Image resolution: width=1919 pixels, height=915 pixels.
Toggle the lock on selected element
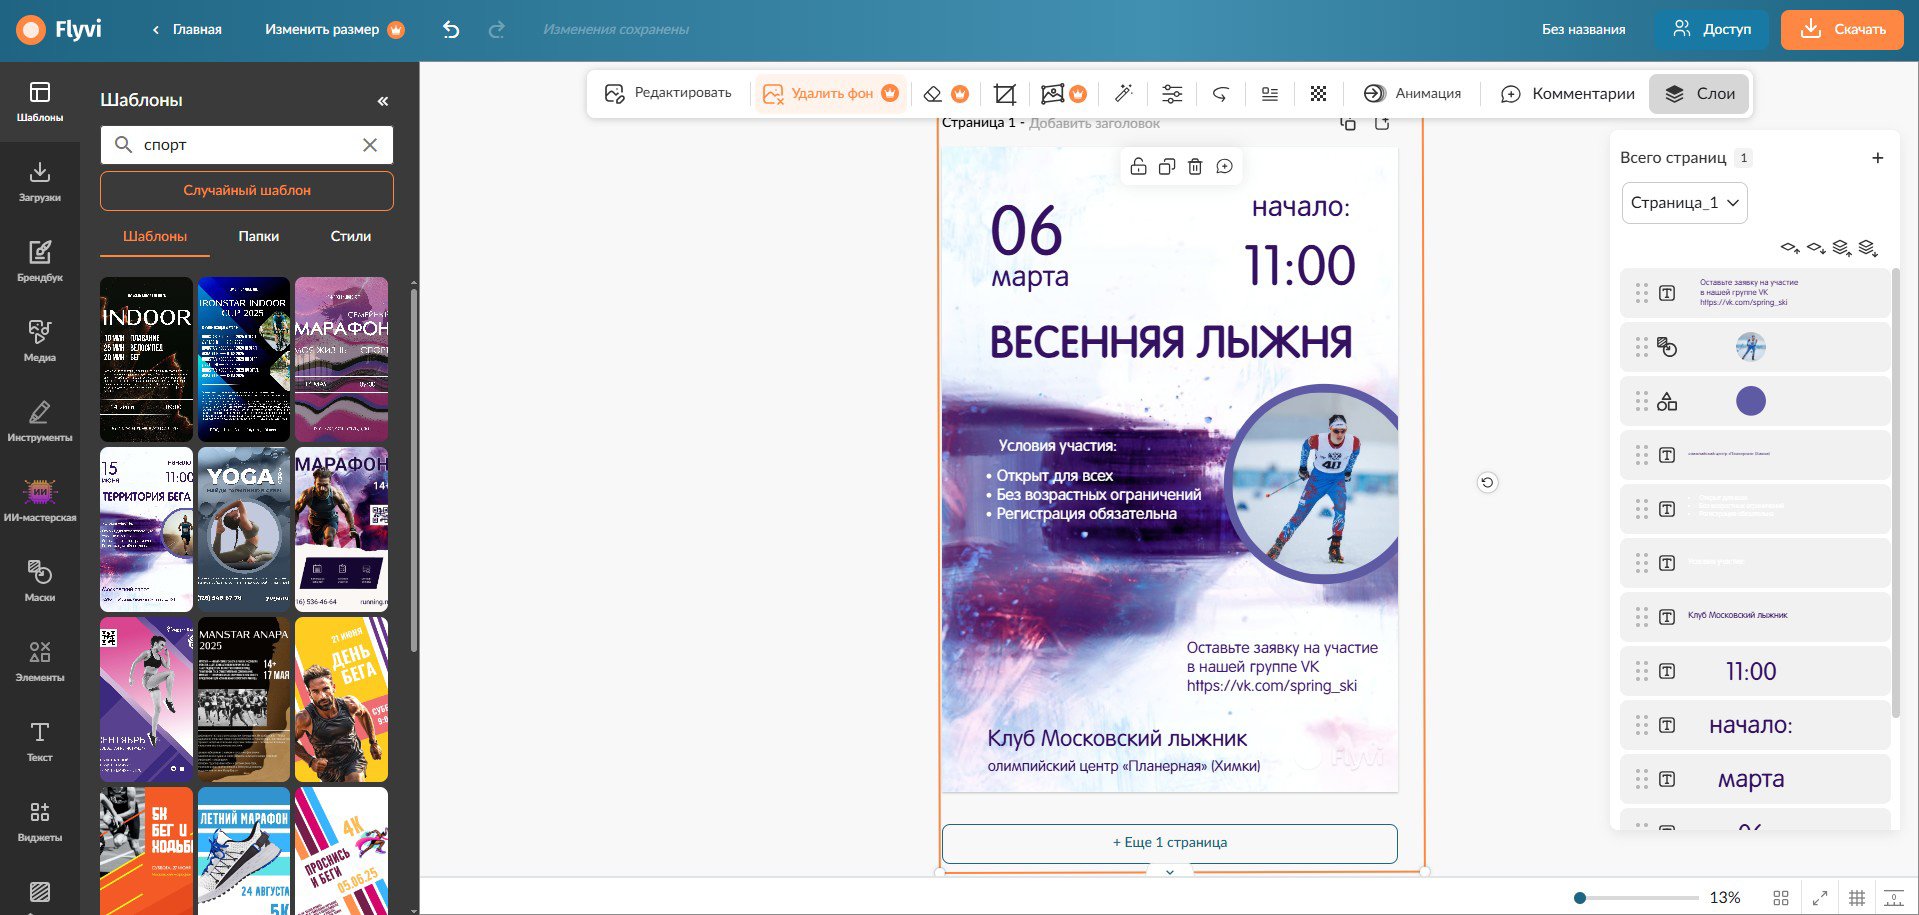[1138, 167]
